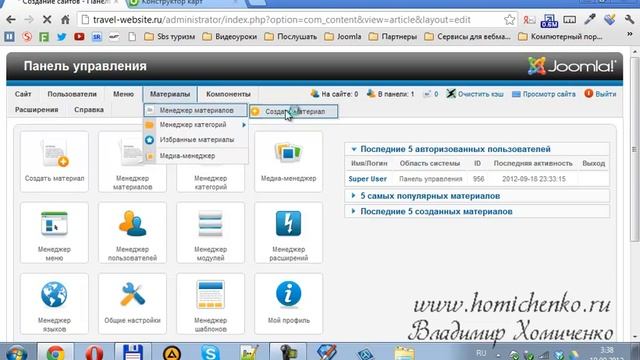Image resolution: width=640 pixels, height=360 pixels.
Task: Open the Меню menu item
Action: tap(123, 94)
